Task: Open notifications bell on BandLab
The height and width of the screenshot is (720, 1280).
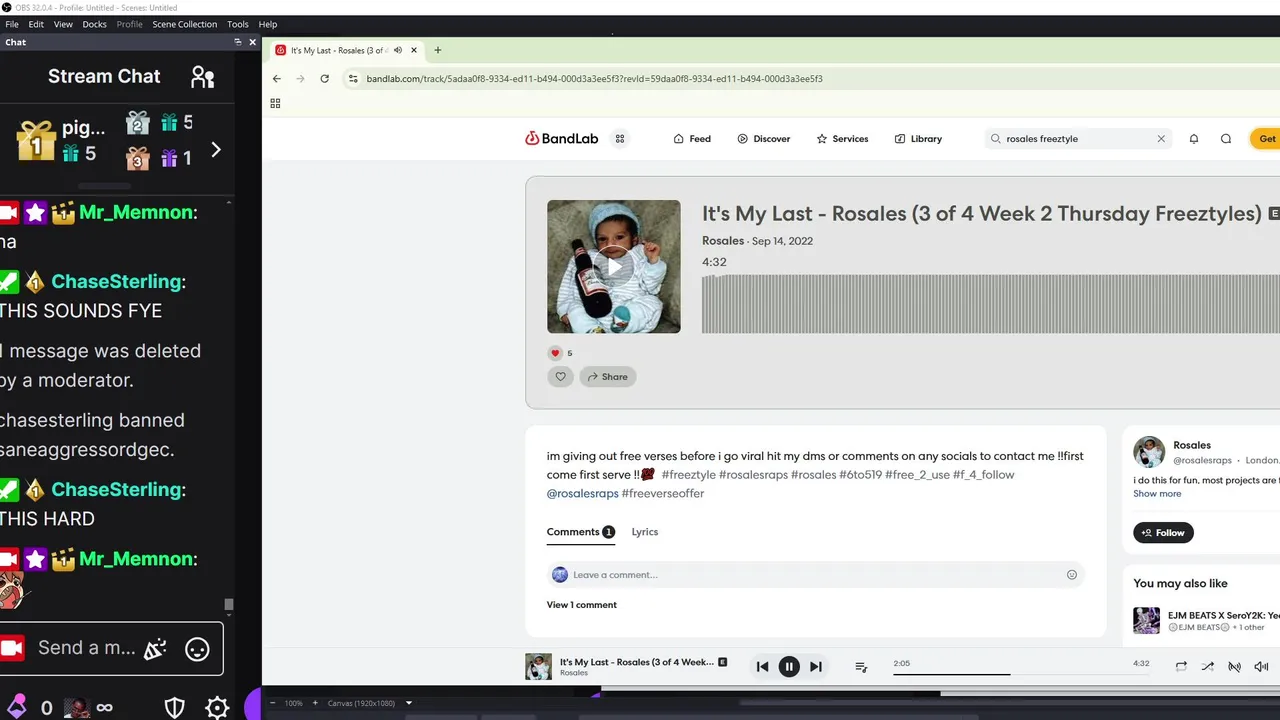Action: pyautogui.click(x=1194, y=139)
